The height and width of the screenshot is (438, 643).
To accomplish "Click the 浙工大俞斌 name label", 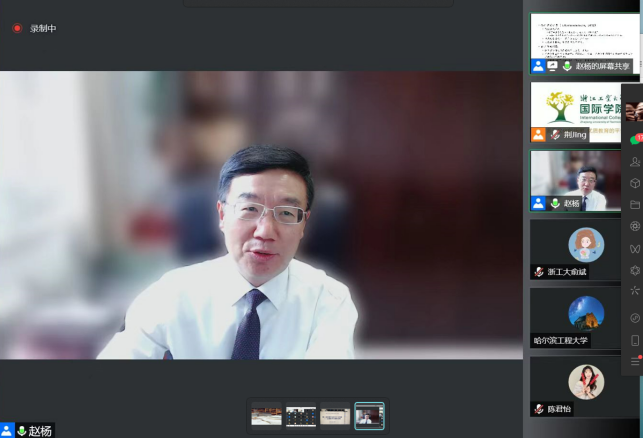I will point(567,271).
